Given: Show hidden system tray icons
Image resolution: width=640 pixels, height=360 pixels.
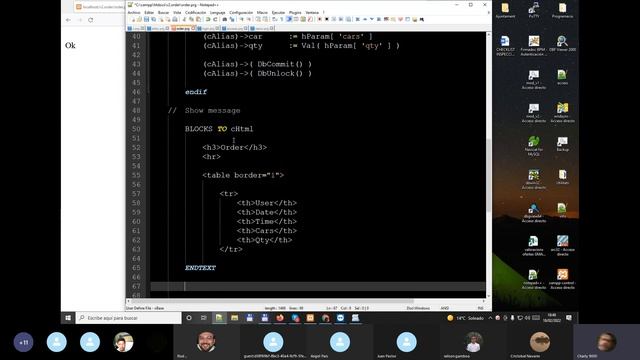Looking at the screenshot, I should [490, 318].
